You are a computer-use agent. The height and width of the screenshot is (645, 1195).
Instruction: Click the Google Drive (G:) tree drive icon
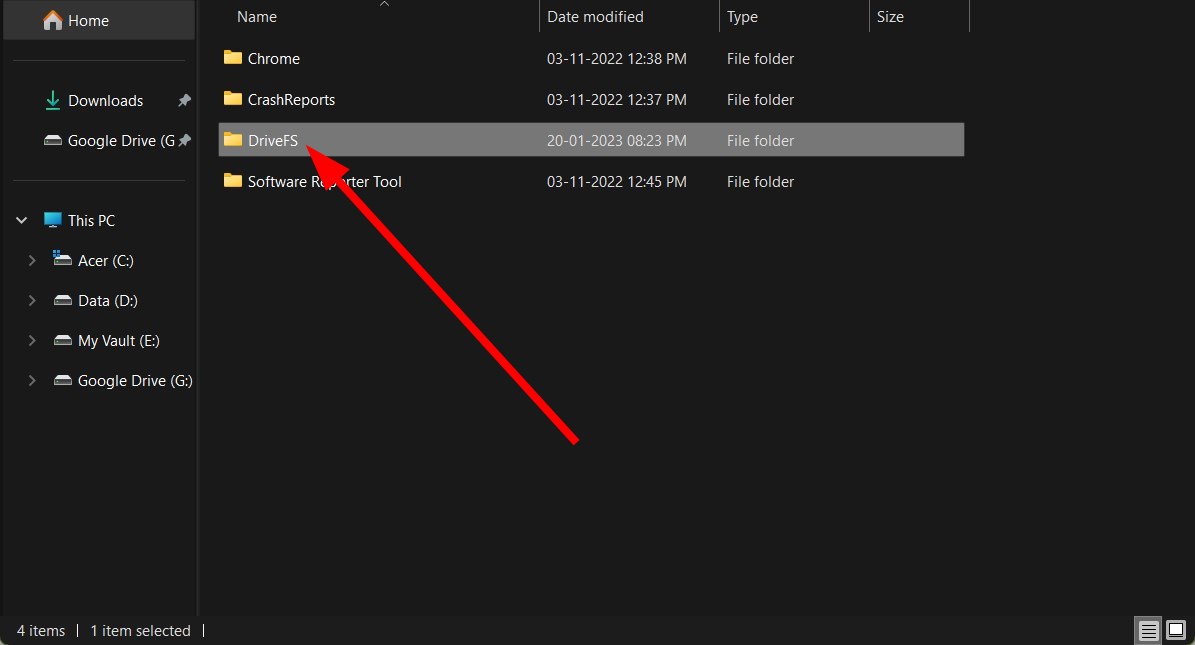62,380
